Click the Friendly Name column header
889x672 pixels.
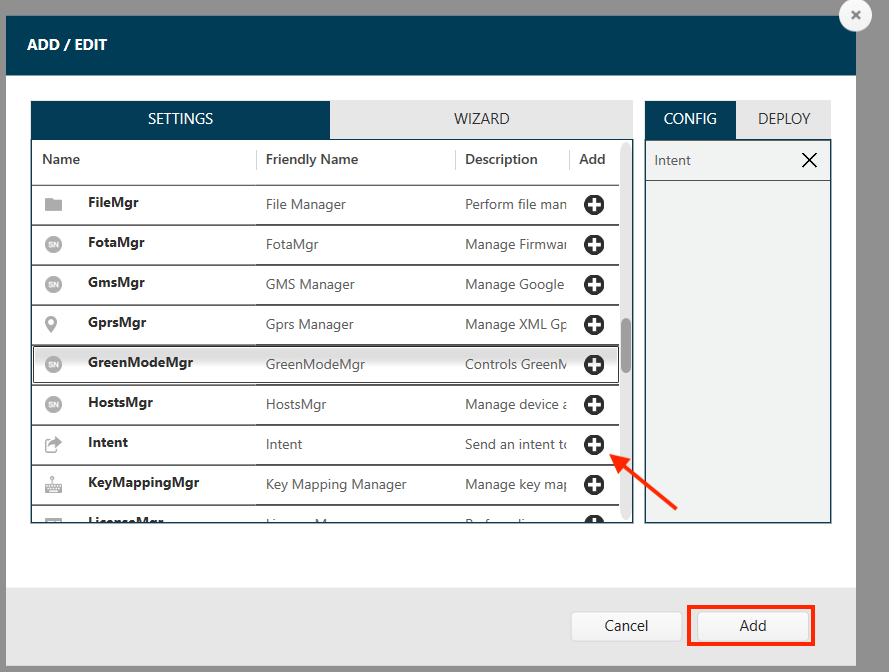tap(311, 159)
